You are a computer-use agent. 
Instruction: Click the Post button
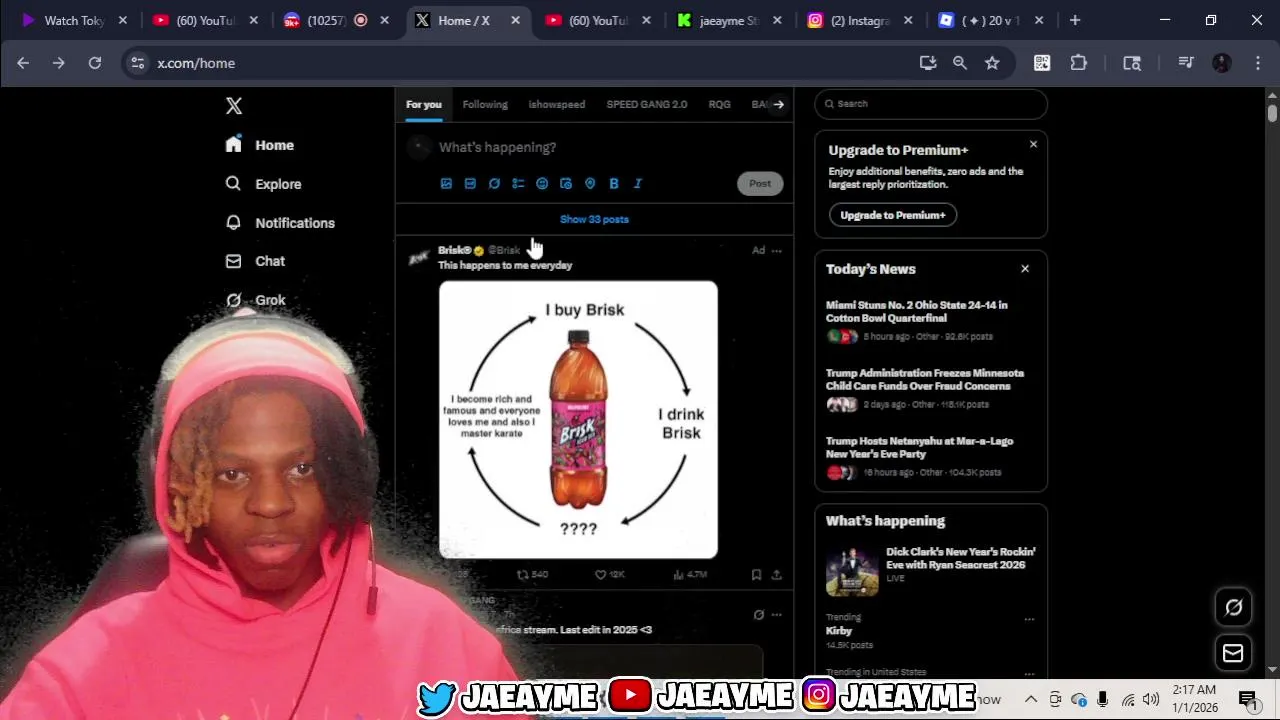coord(760,183)
